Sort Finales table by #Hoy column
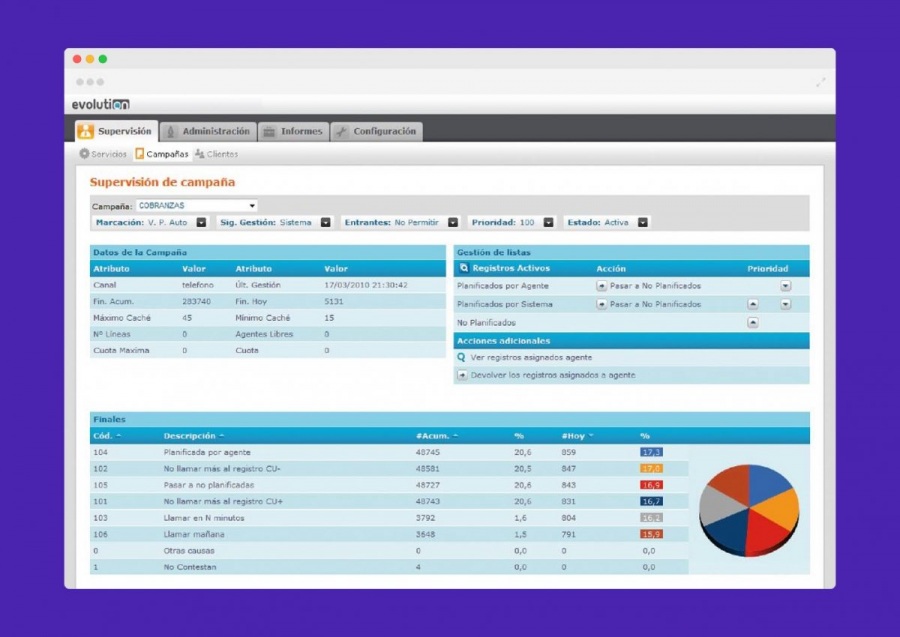The height and width of the screenshot is (637, 900). click(x=577, y=436)
